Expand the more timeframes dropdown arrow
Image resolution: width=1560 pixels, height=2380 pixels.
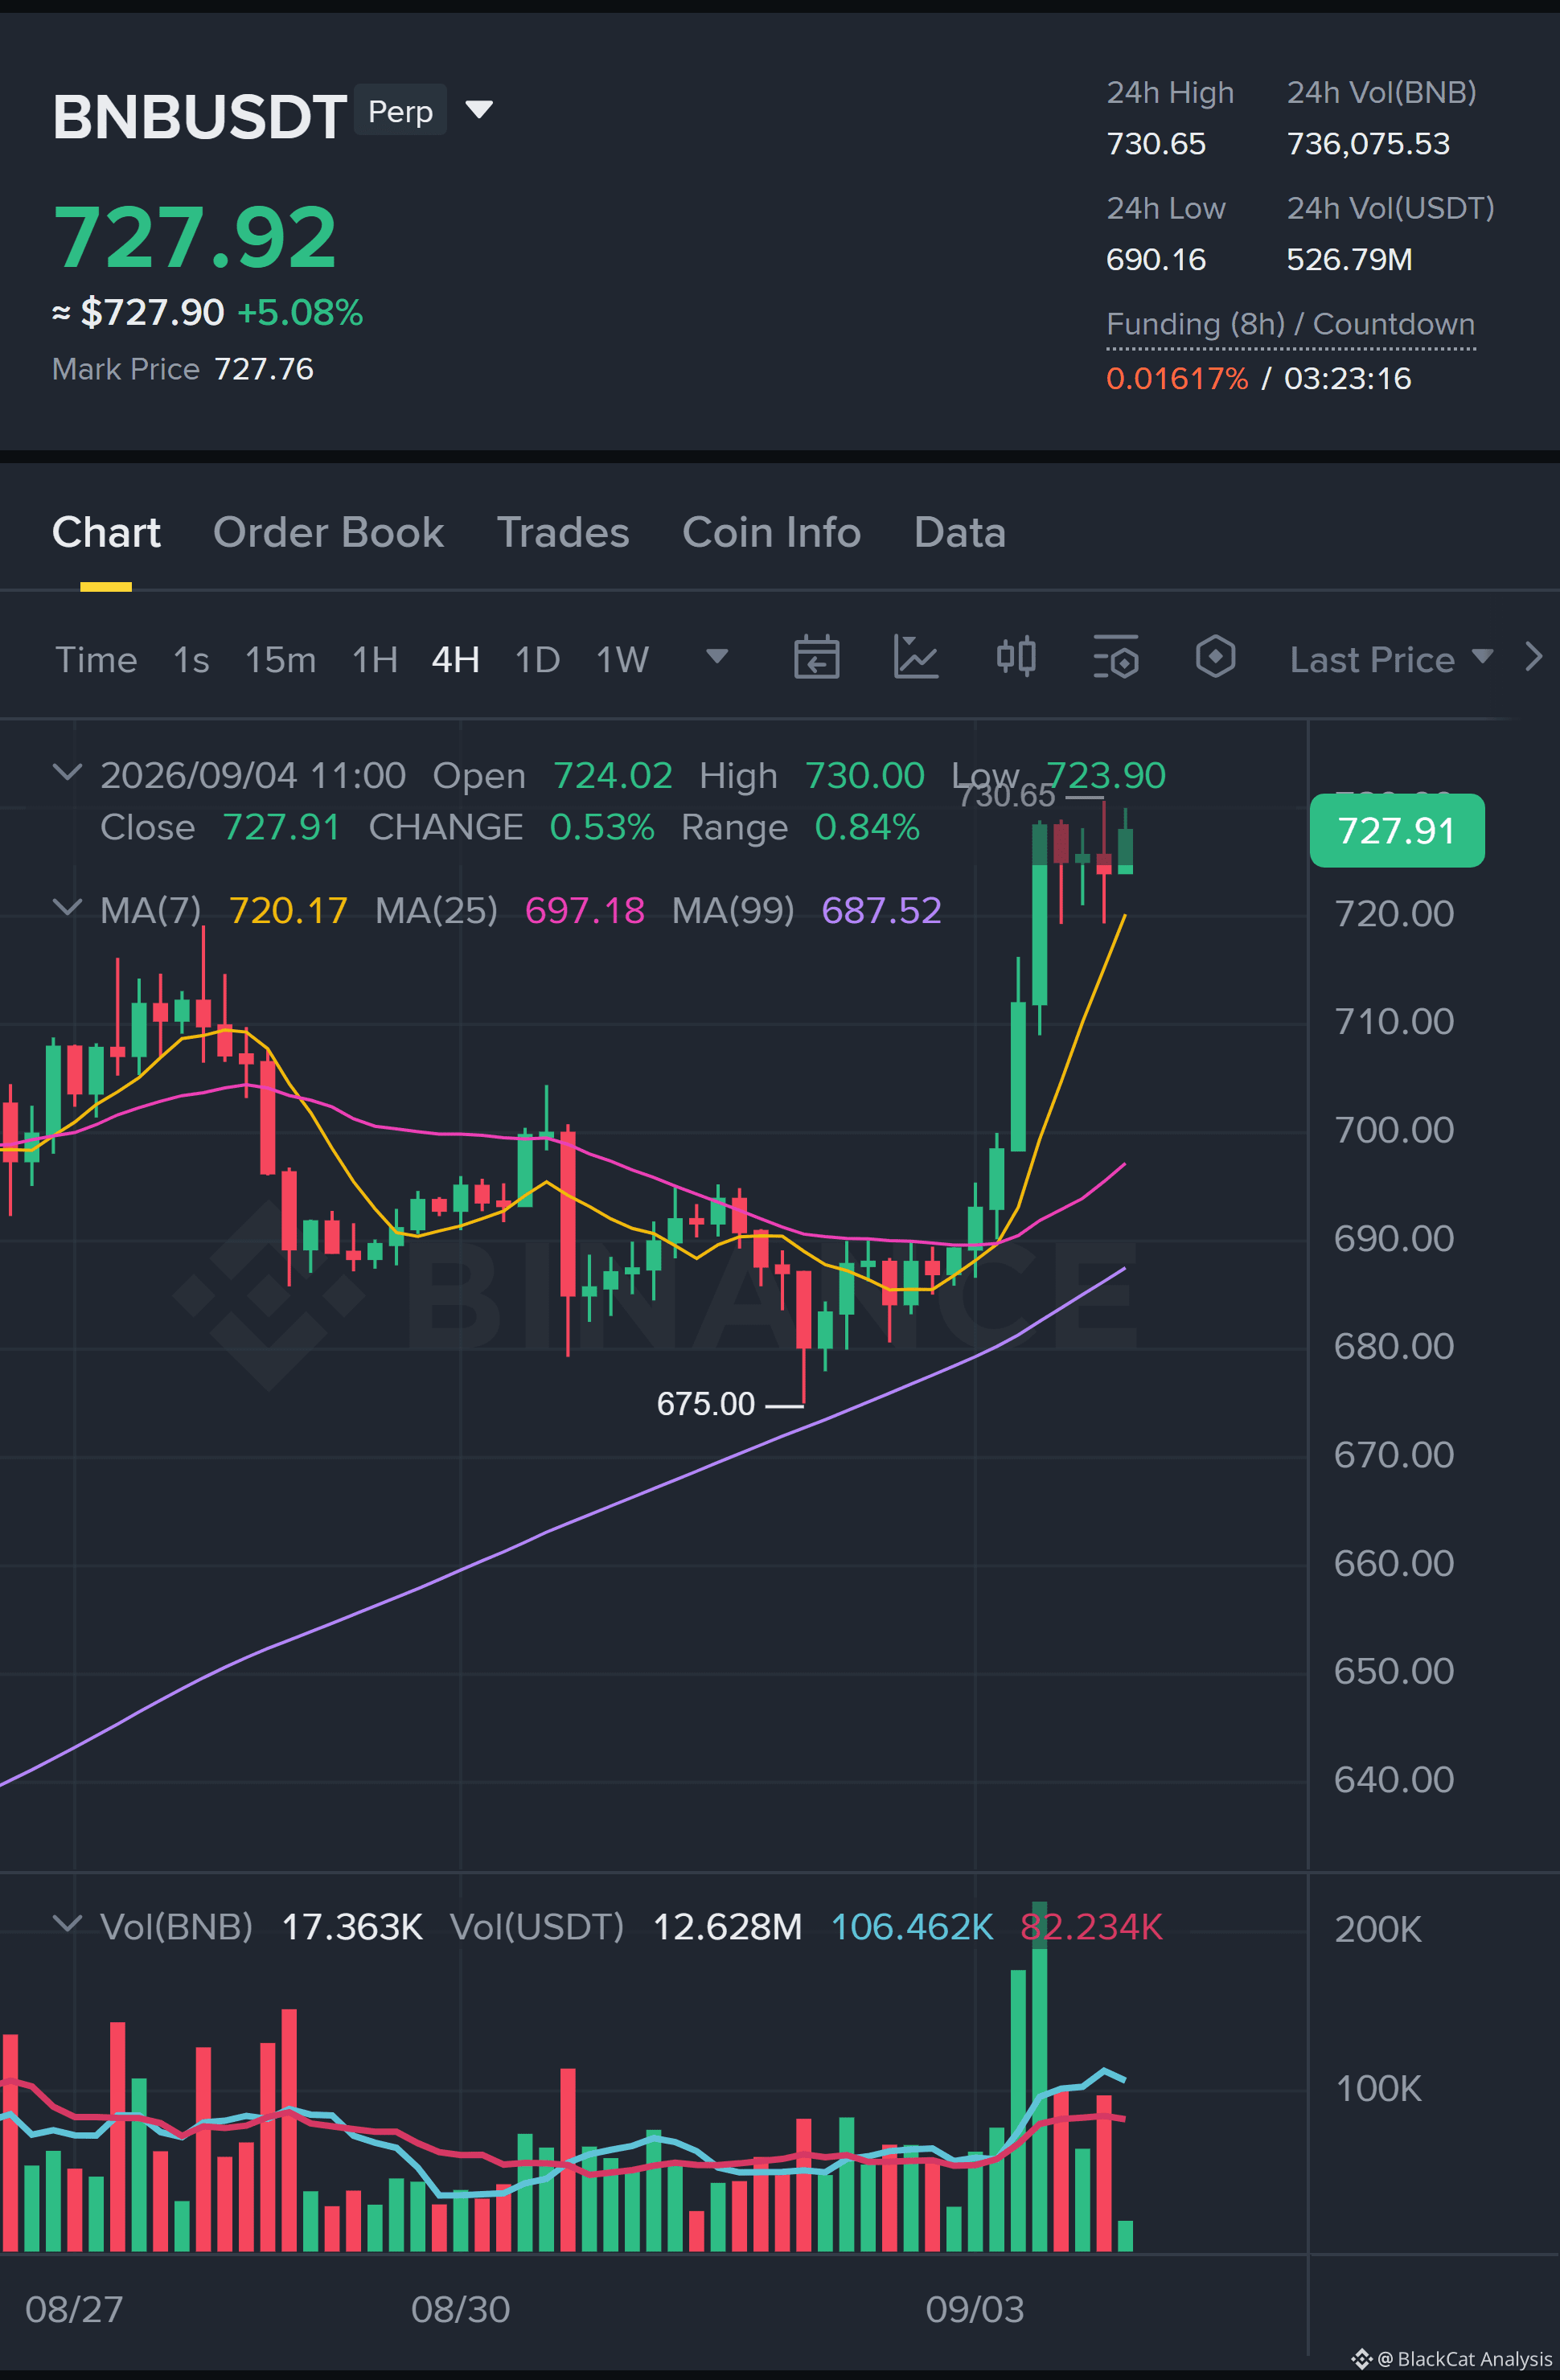point(716,657)
